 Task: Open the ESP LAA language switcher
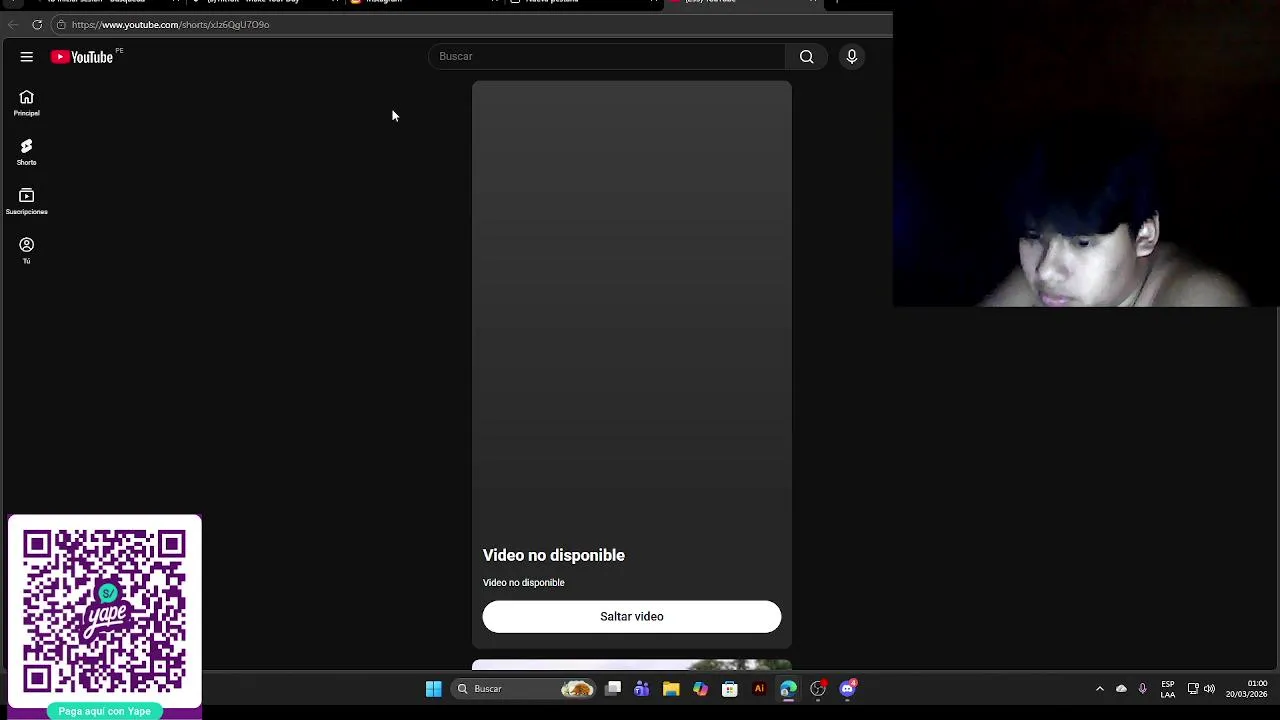1168,689
